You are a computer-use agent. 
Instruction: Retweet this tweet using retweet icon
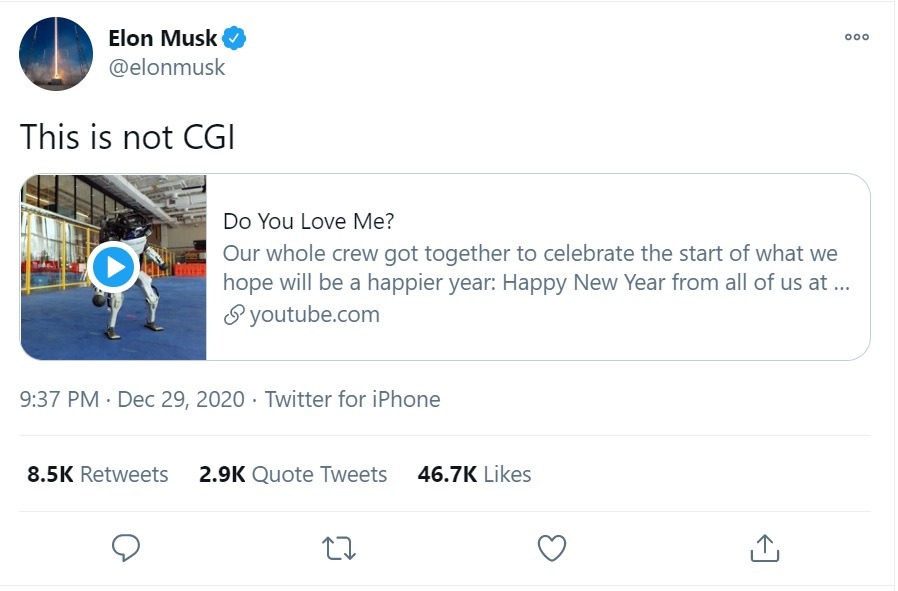tap(338, 548)
